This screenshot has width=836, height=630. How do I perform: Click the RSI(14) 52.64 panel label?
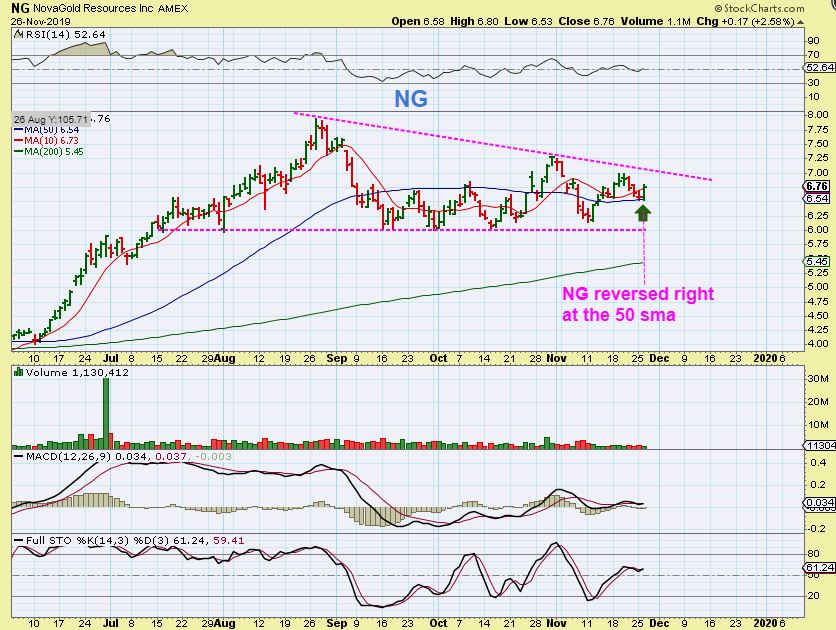(65, 35)
